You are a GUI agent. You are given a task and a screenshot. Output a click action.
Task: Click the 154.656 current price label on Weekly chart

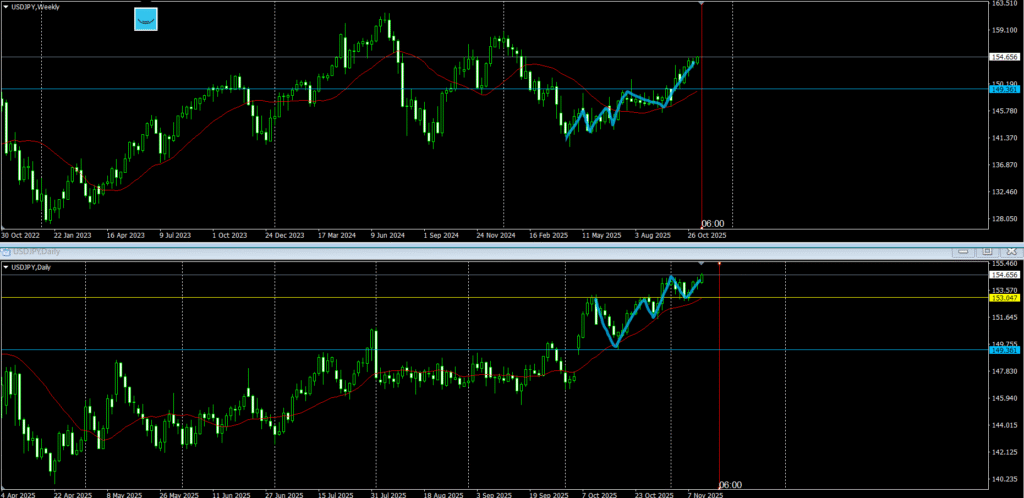(1003, 56)
